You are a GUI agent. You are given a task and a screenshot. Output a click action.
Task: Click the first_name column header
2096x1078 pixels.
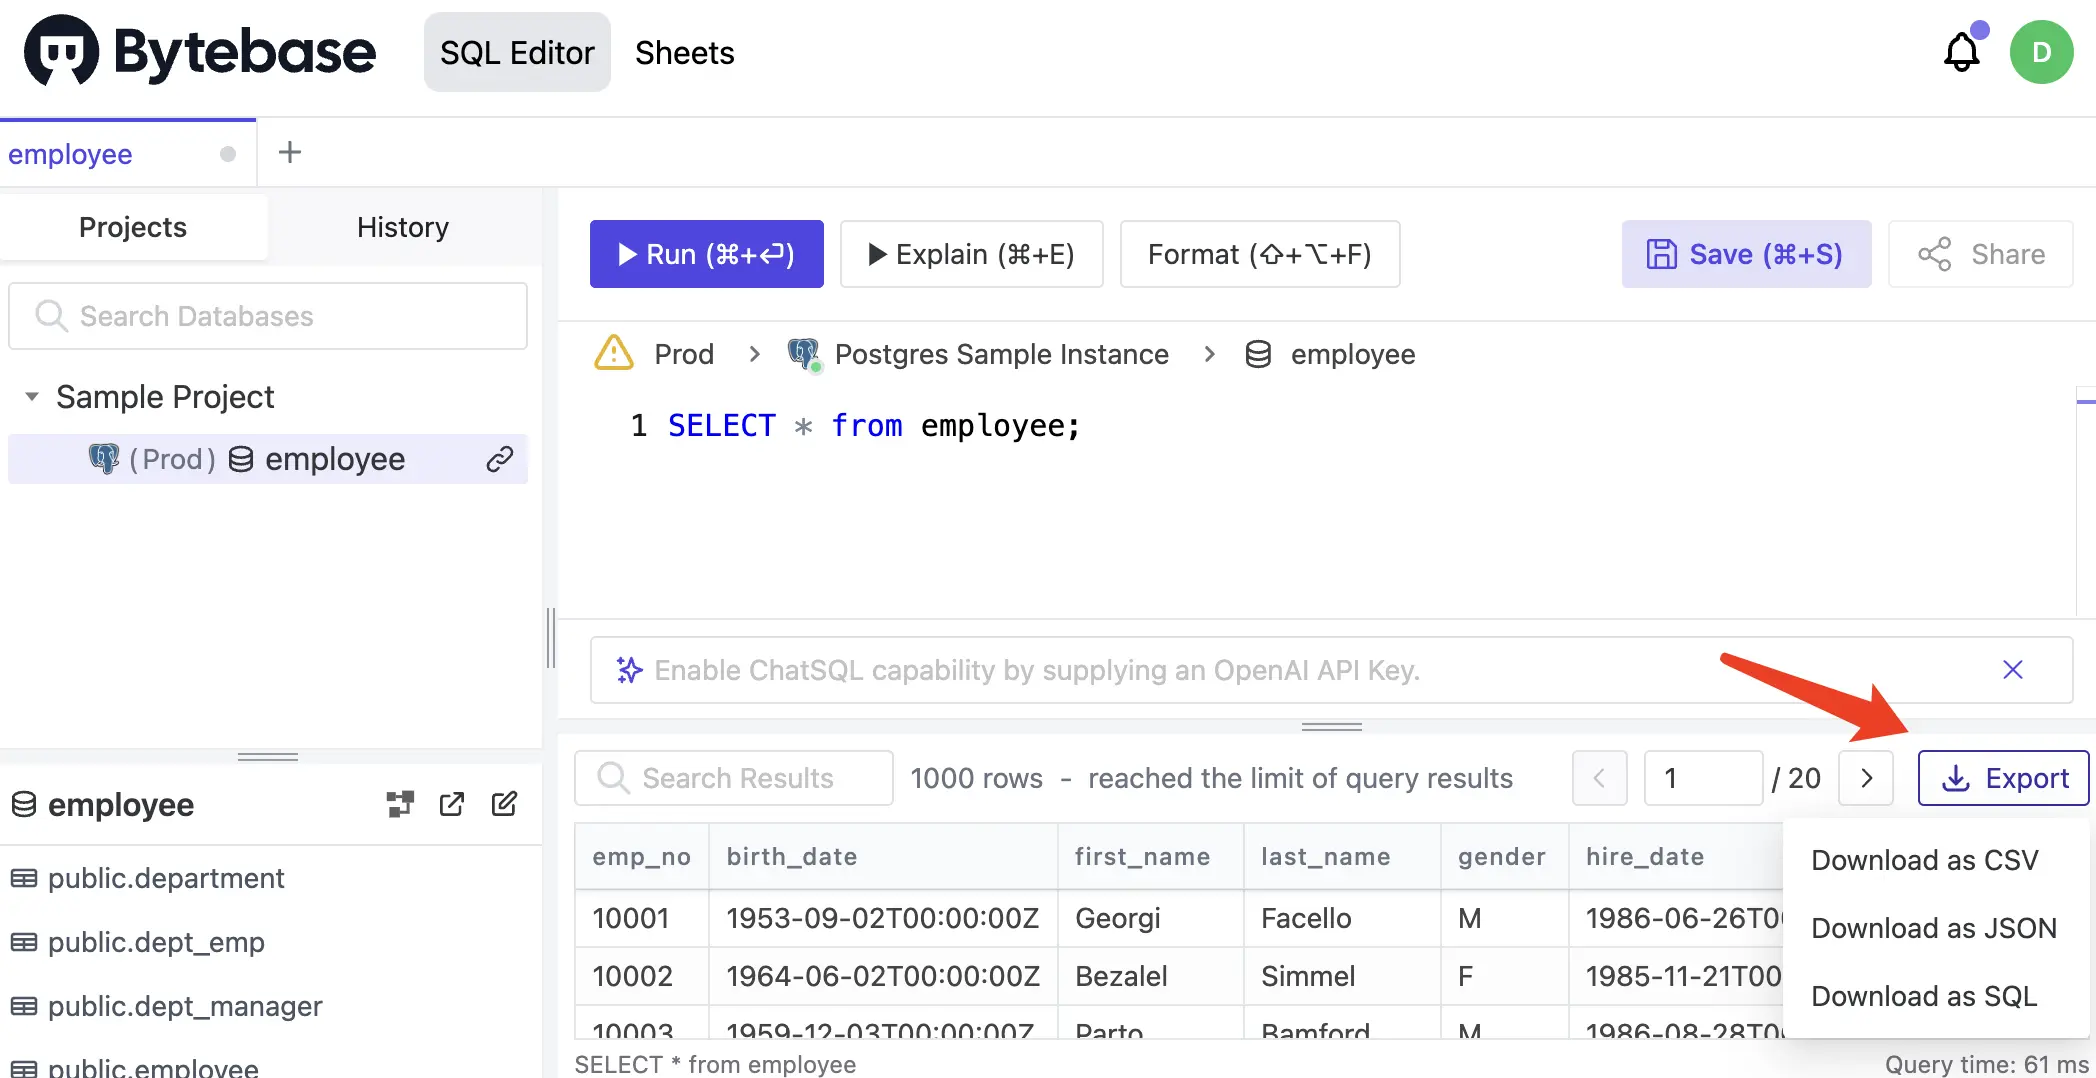click(x=1151, y=857)
